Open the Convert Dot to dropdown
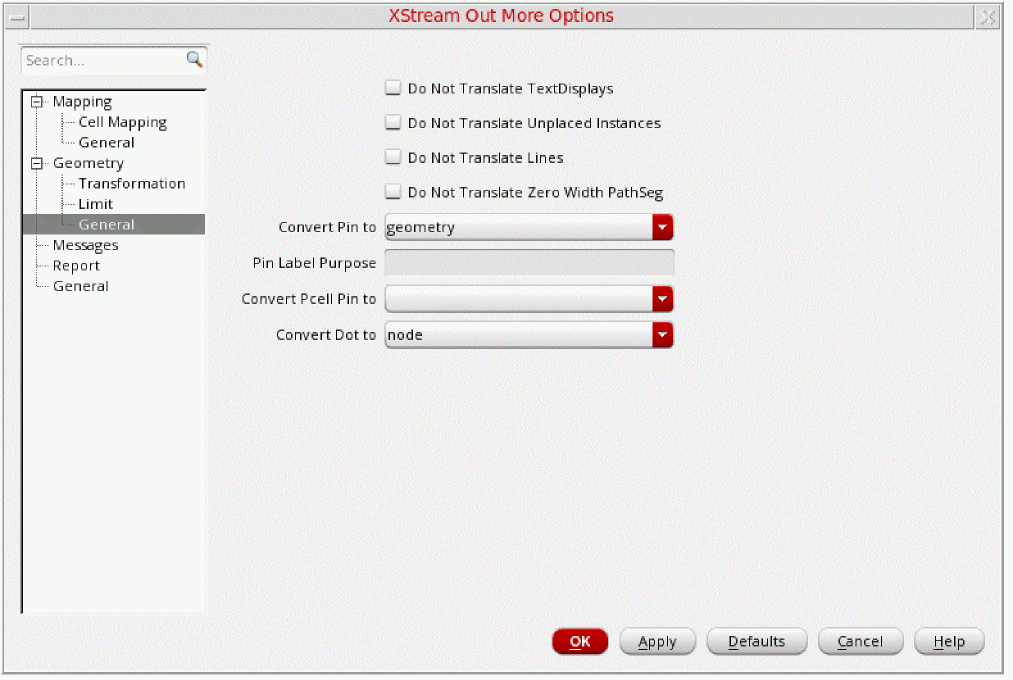The image size is (1013, 680). pos(662,335)
